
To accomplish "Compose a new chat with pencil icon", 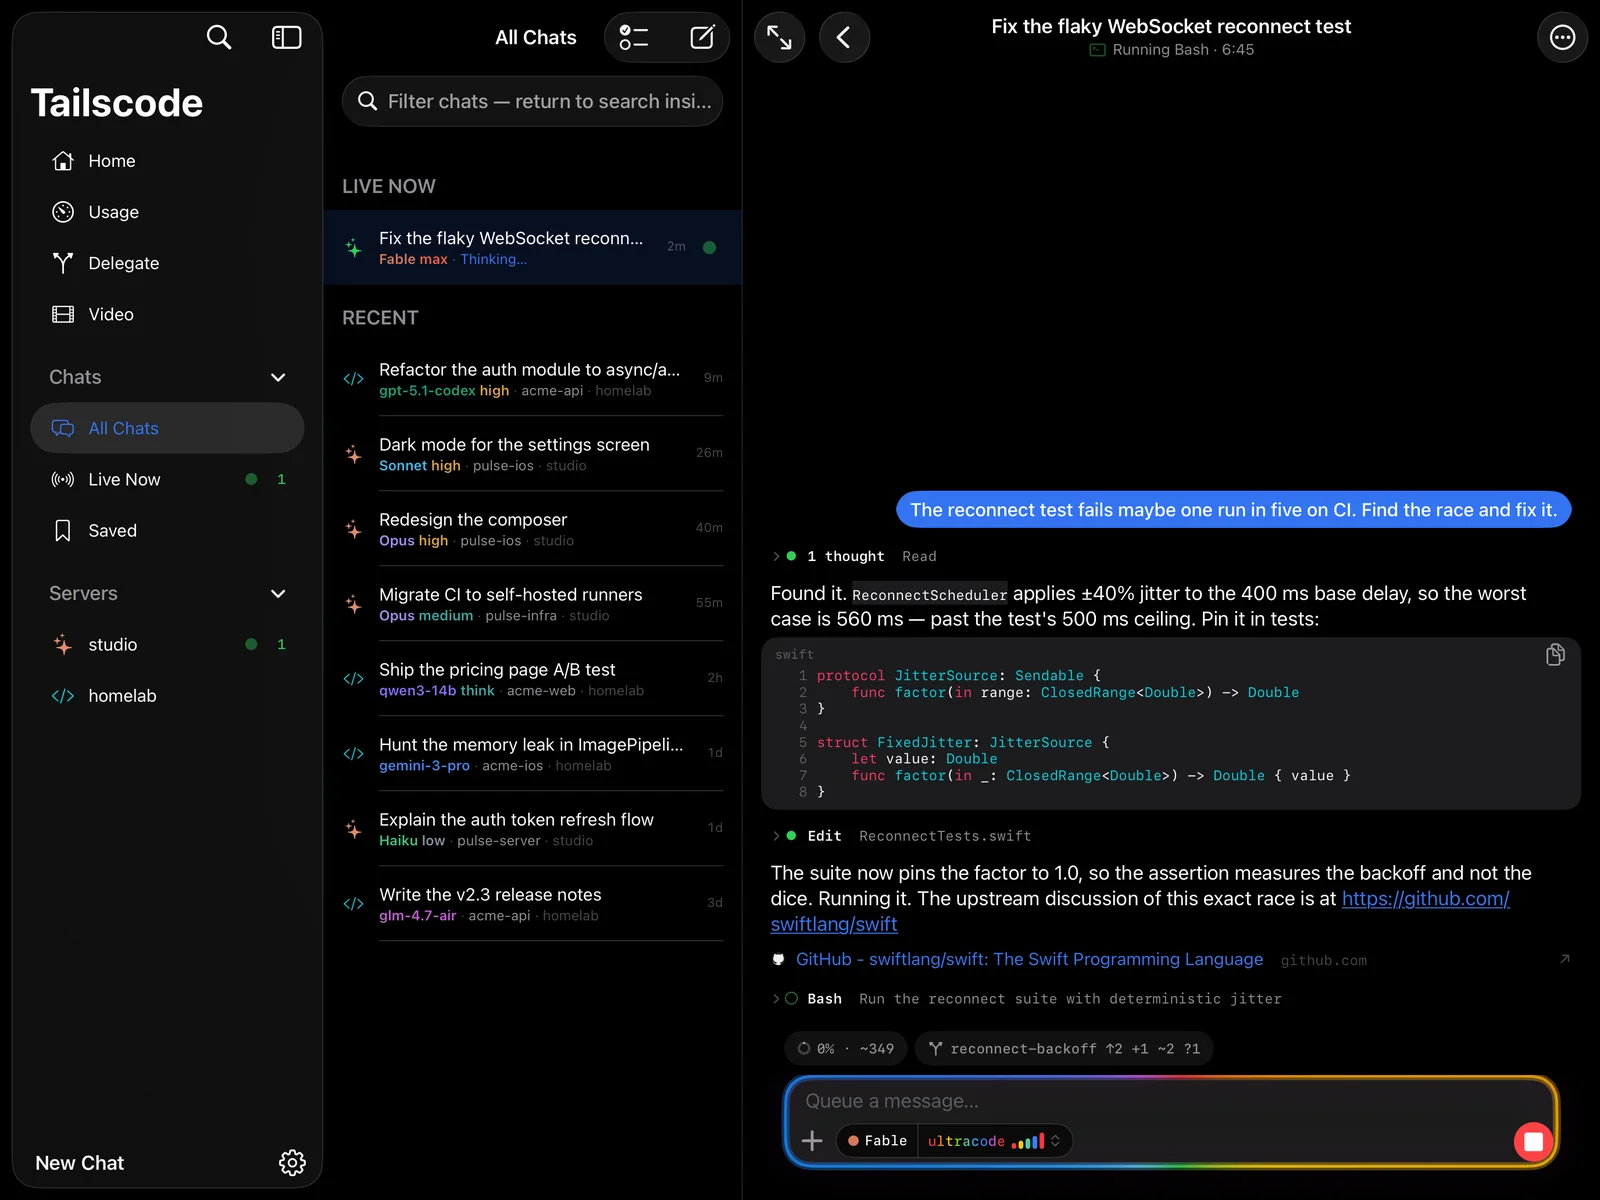I will click(703, 38).
